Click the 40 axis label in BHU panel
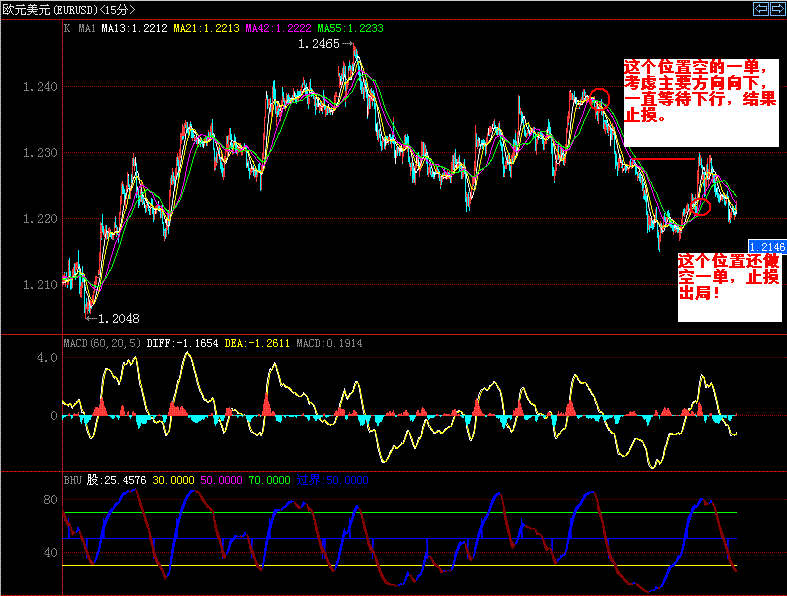This screenshot has height=596, width=787. (50, 553)
